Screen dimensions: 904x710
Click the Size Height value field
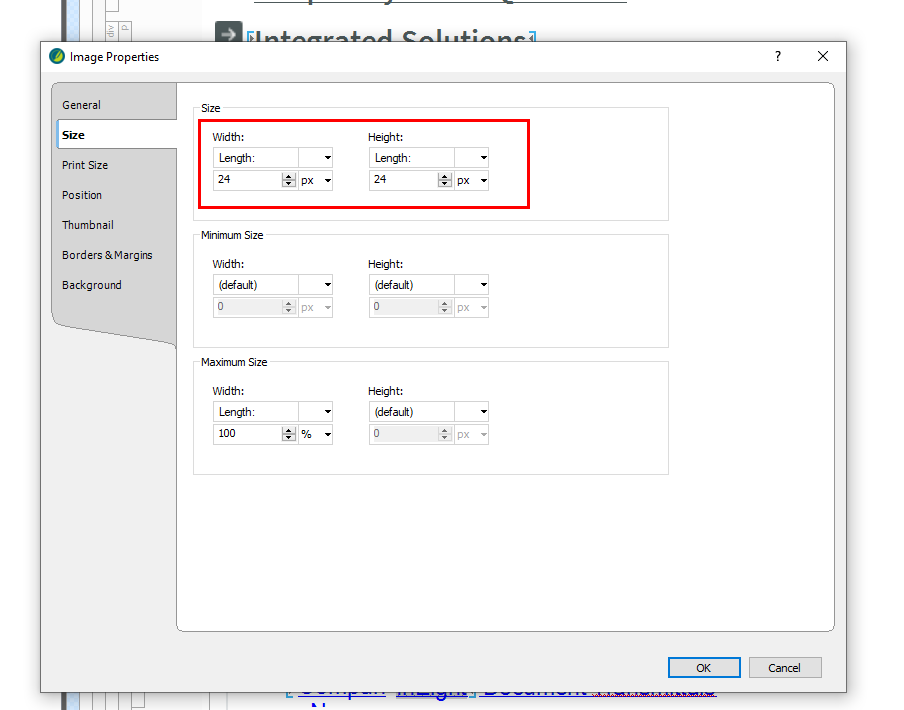[x=403, y=181]
